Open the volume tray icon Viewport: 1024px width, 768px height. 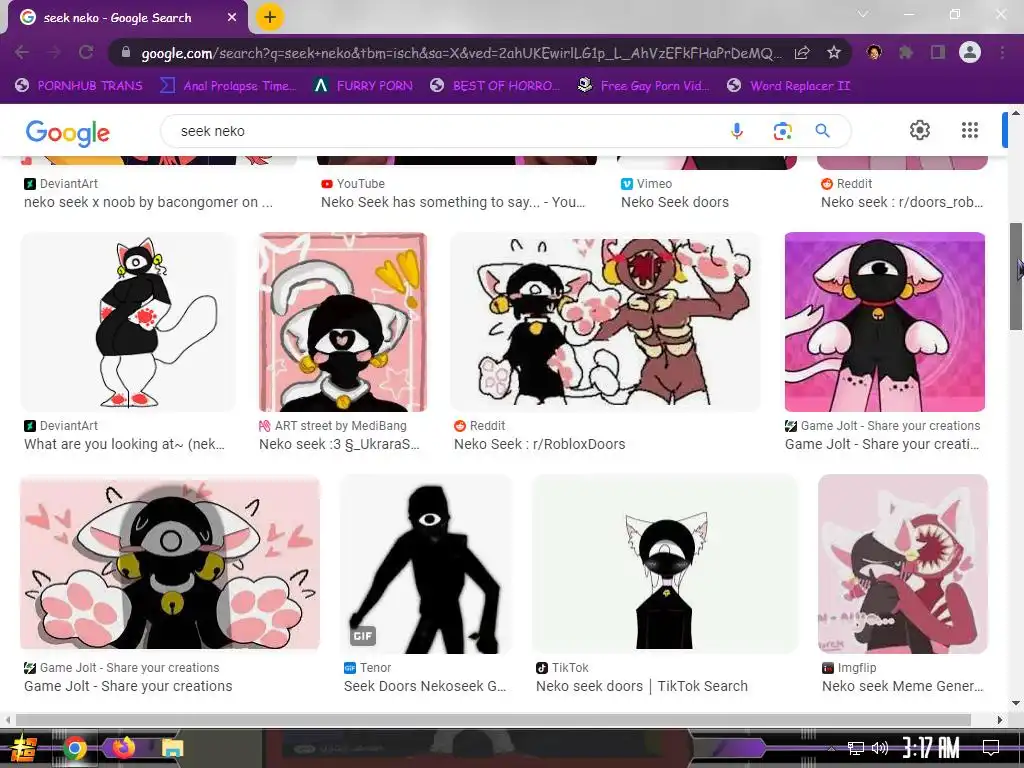880,748
